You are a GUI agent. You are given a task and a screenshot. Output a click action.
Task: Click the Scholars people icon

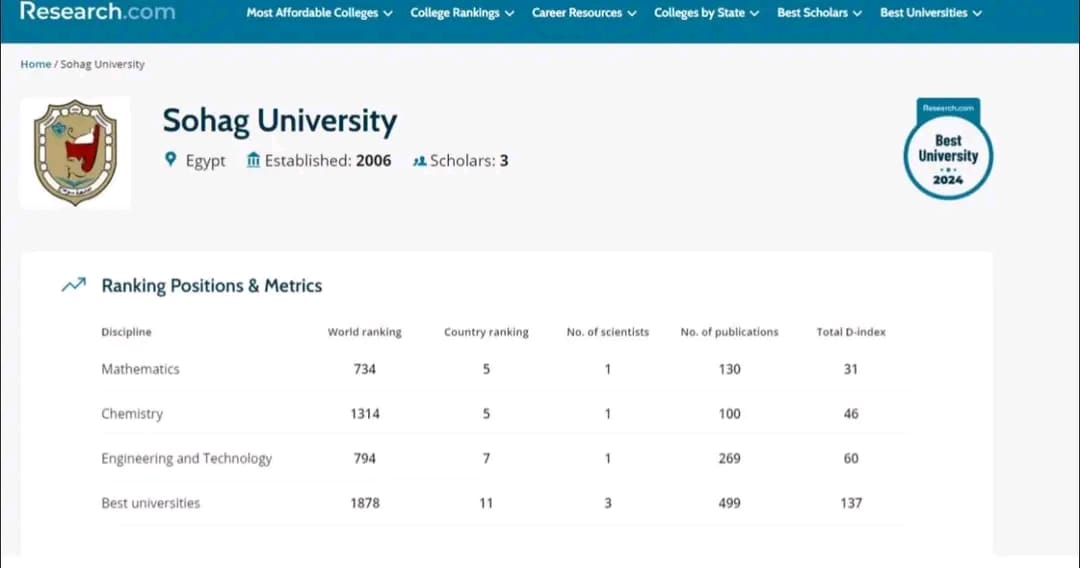(419, 161)
